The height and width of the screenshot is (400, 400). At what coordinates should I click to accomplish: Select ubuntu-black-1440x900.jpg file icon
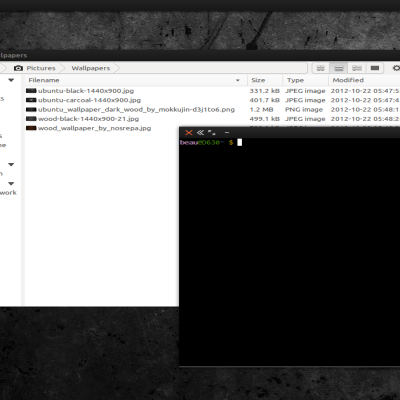click(31, 91)
